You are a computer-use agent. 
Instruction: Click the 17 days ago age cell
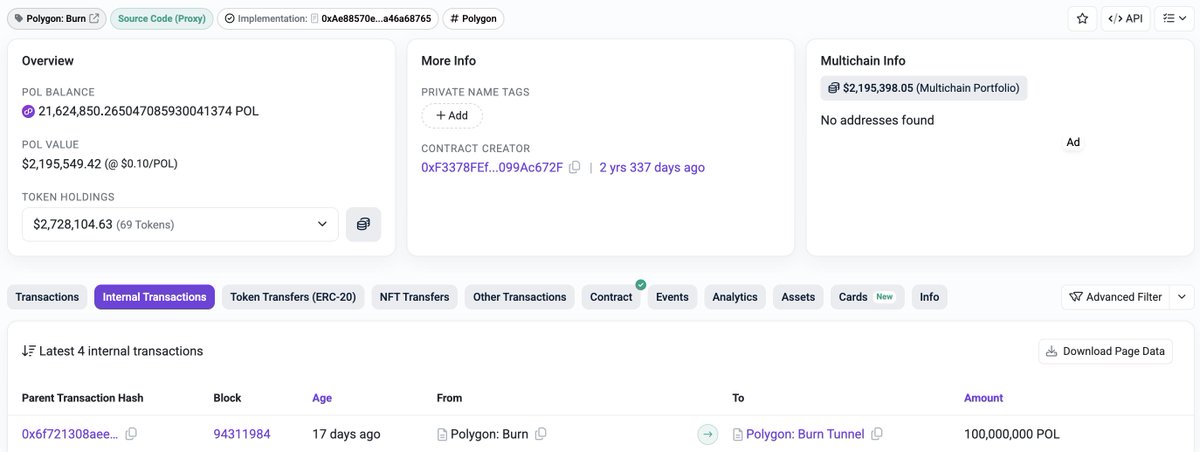coord(346,434)
